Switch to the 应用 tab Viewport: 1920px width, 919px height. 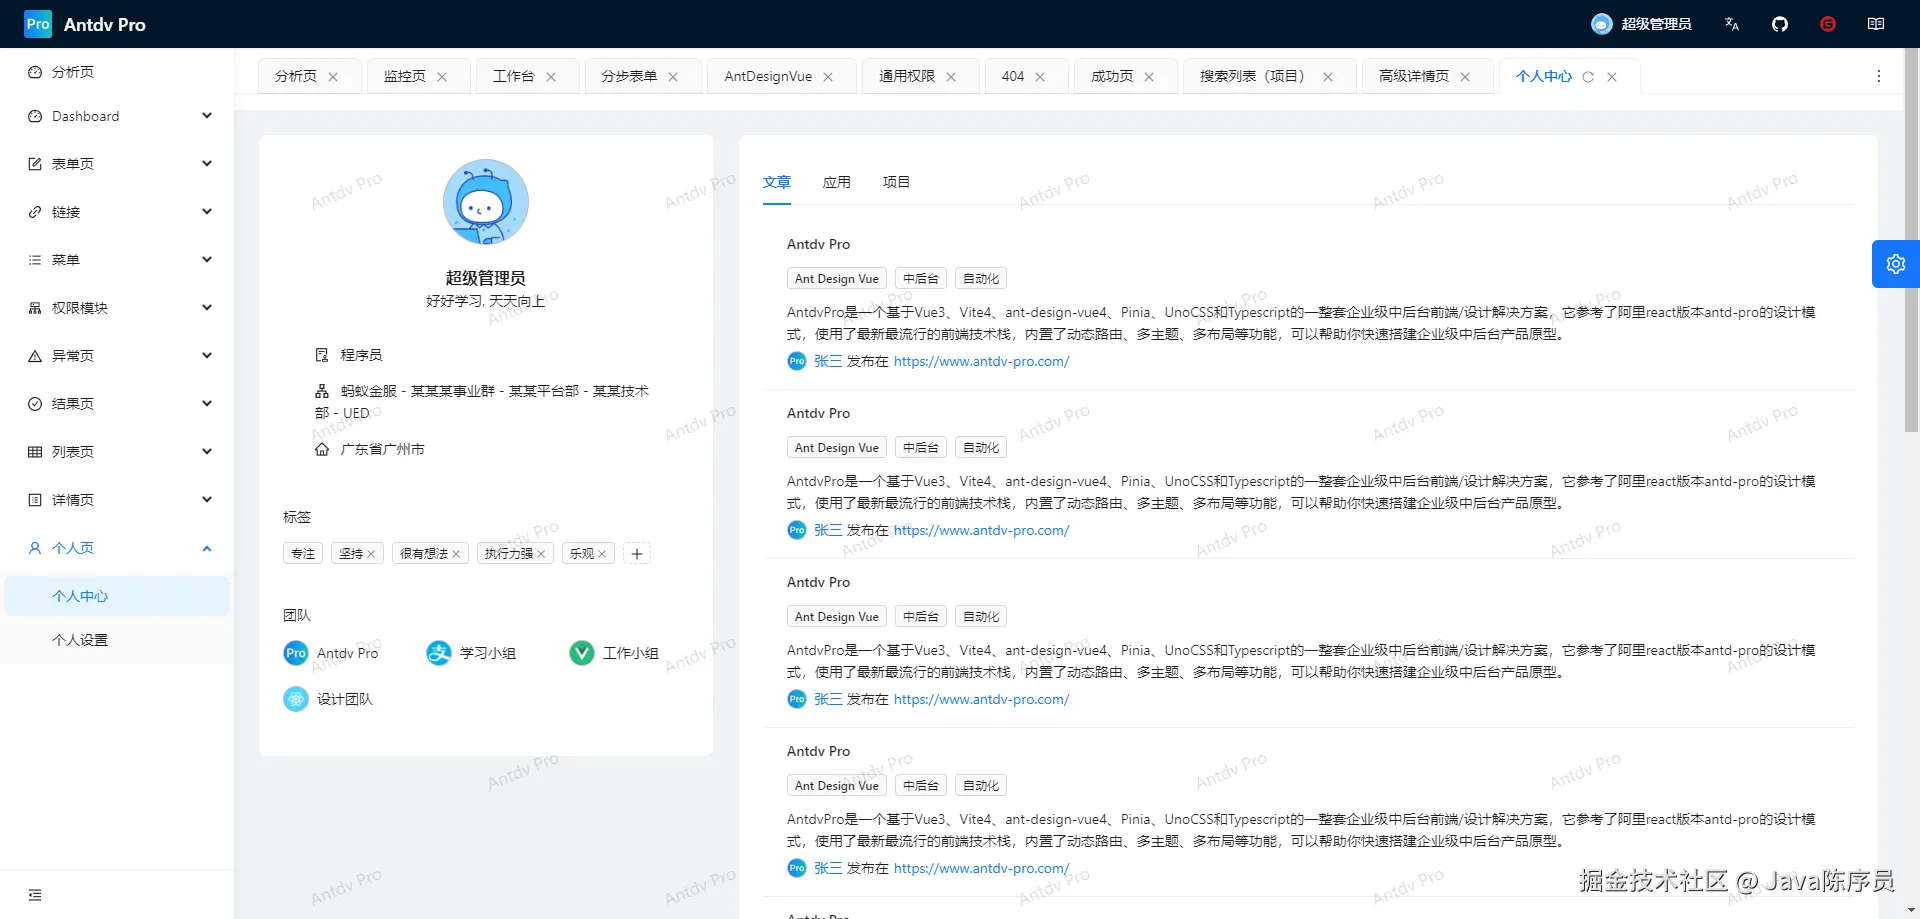tap(837, 182)
